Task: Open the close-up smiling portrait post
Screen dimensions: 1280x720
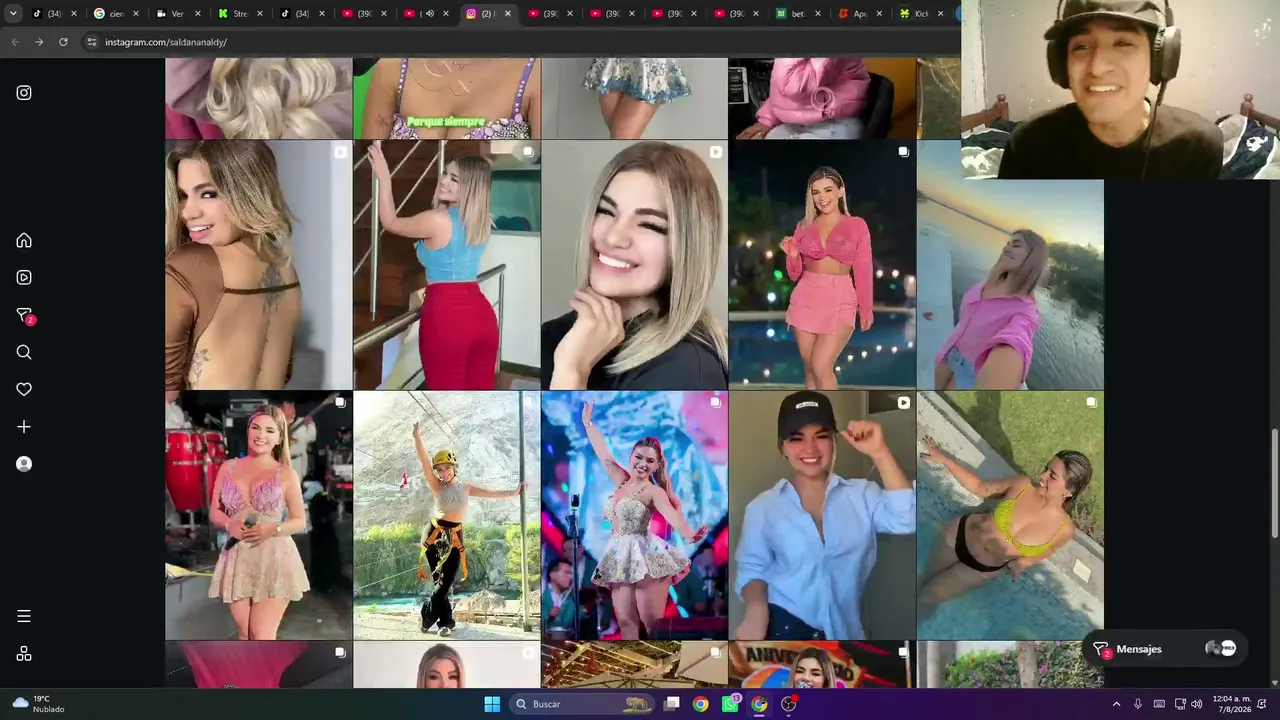Action: click(635, 265)
